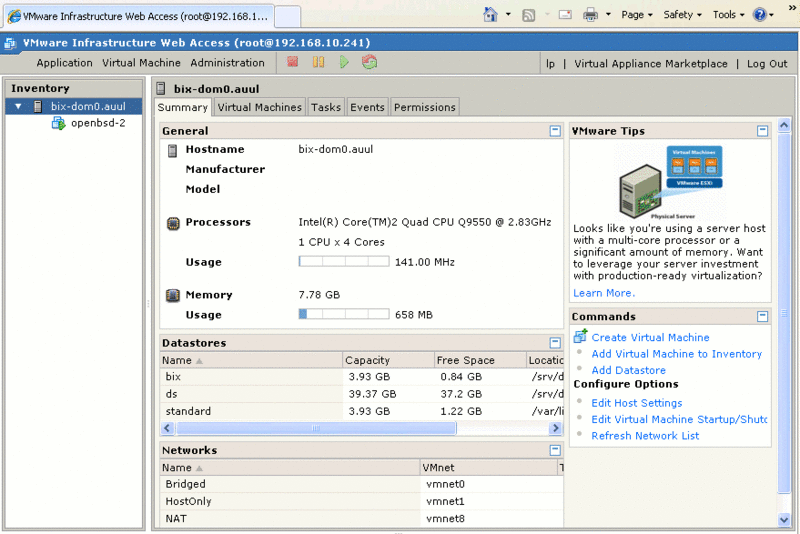Click Add Virtual Machine to Inventory link

click(677, 353)
